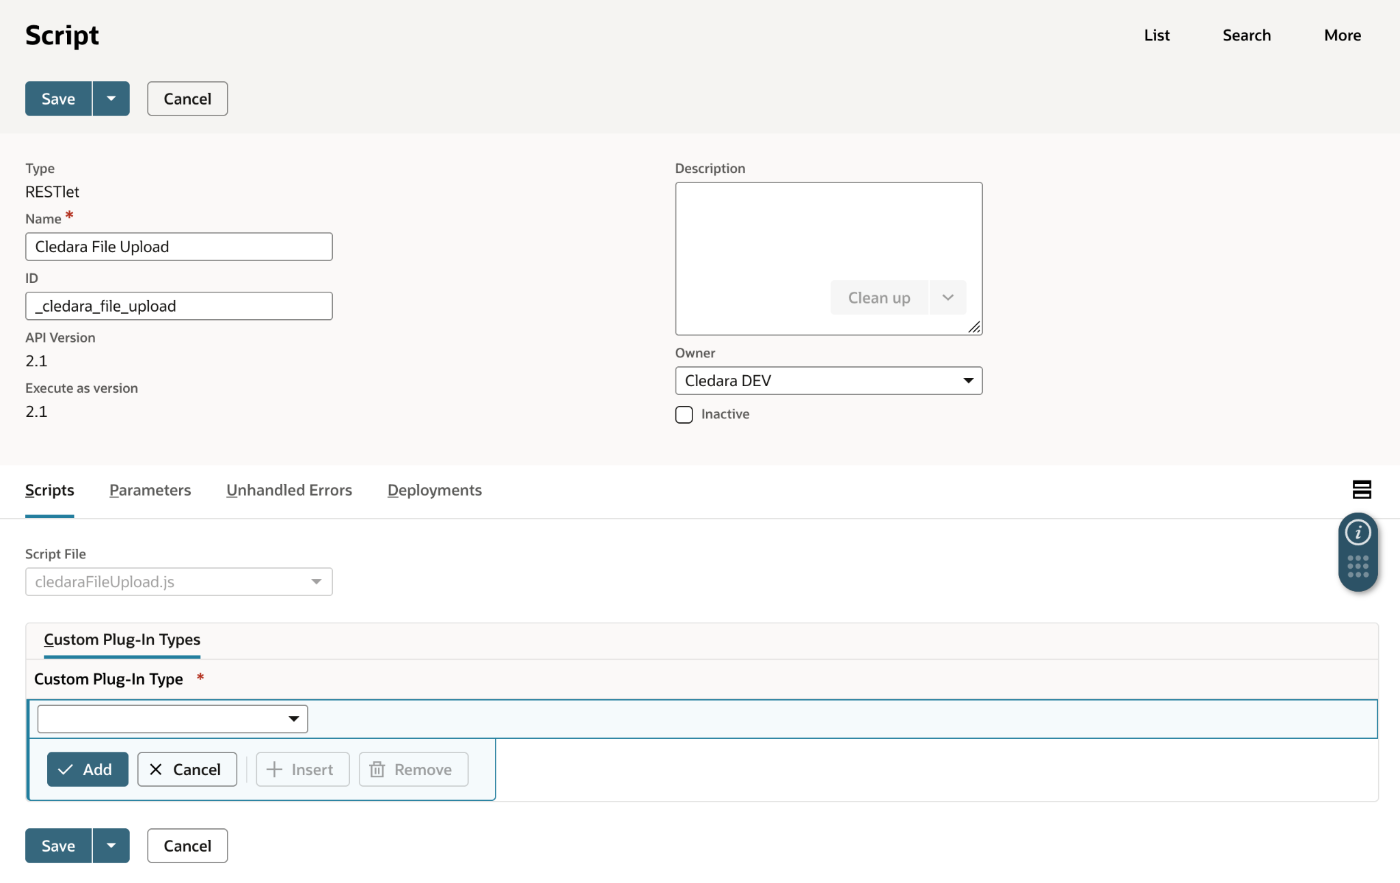Click the Script page title

pyautogui.click(x=62, y=35)
